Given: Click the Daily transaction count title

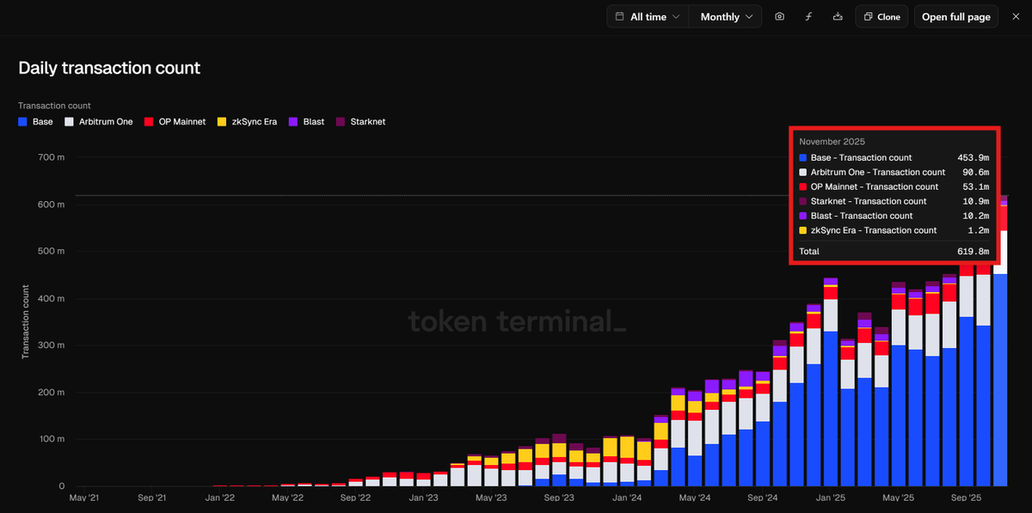Looking at the screenshot, I should click(x=109, y=68).
